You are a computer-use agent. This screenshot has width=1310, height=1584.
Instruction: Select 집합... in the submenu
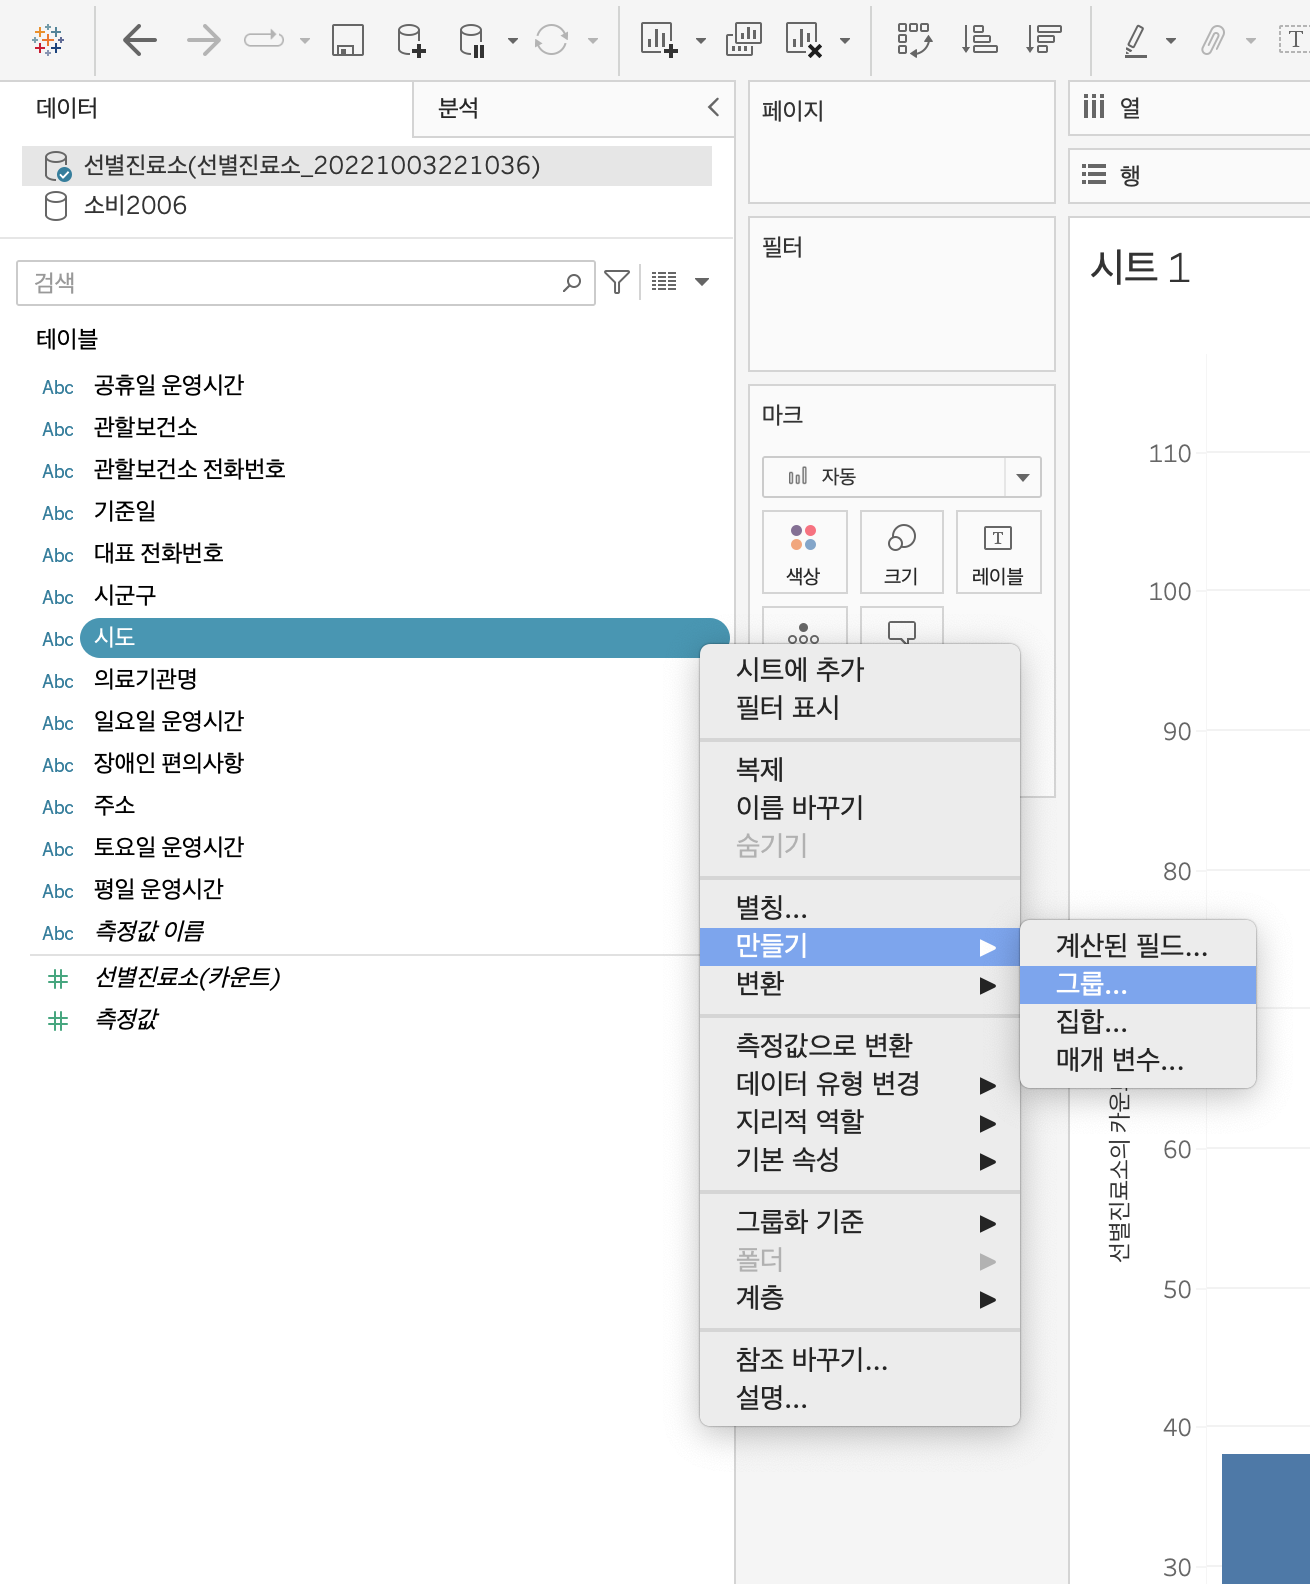click(x=1138, y=1022)
